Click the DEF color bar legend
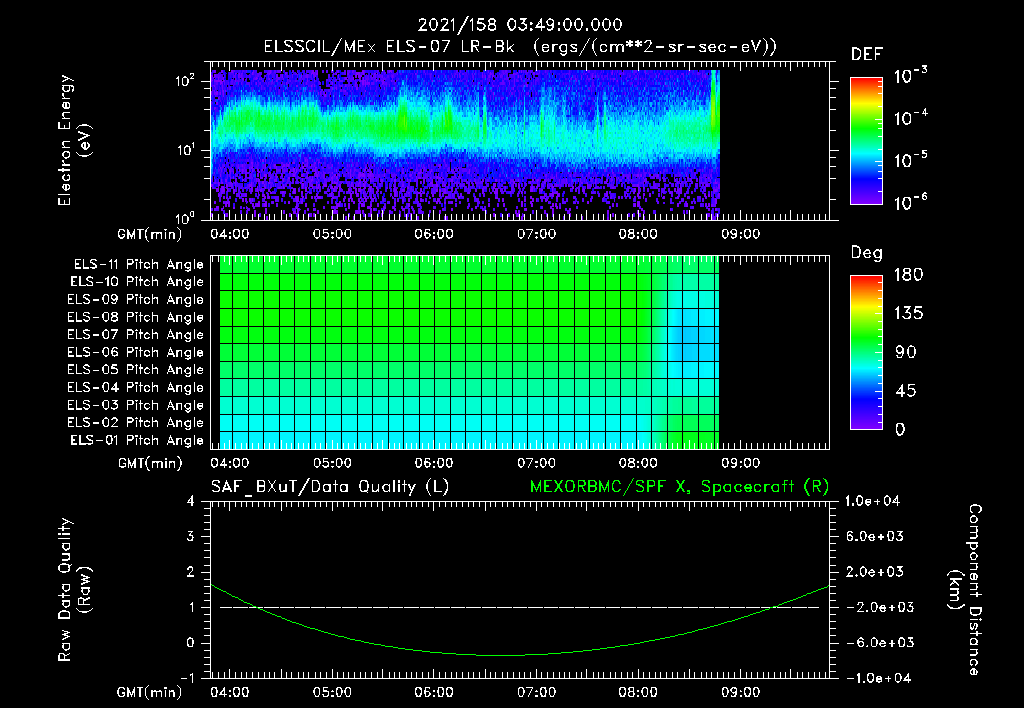The height and width of the screenshot is (708, 1024). 867,141
